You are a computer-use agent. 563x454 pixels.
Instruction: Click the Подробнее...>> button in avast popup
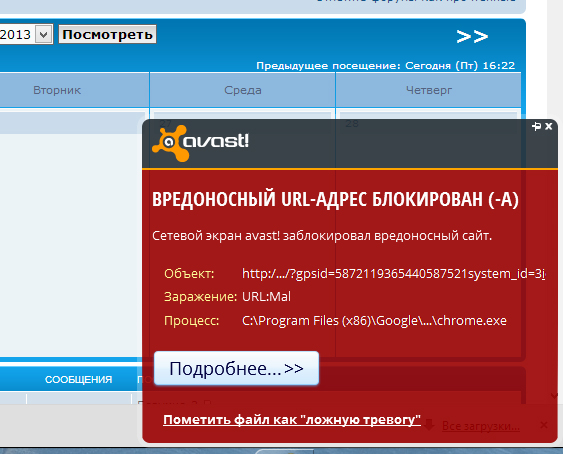tap(236, 368)
